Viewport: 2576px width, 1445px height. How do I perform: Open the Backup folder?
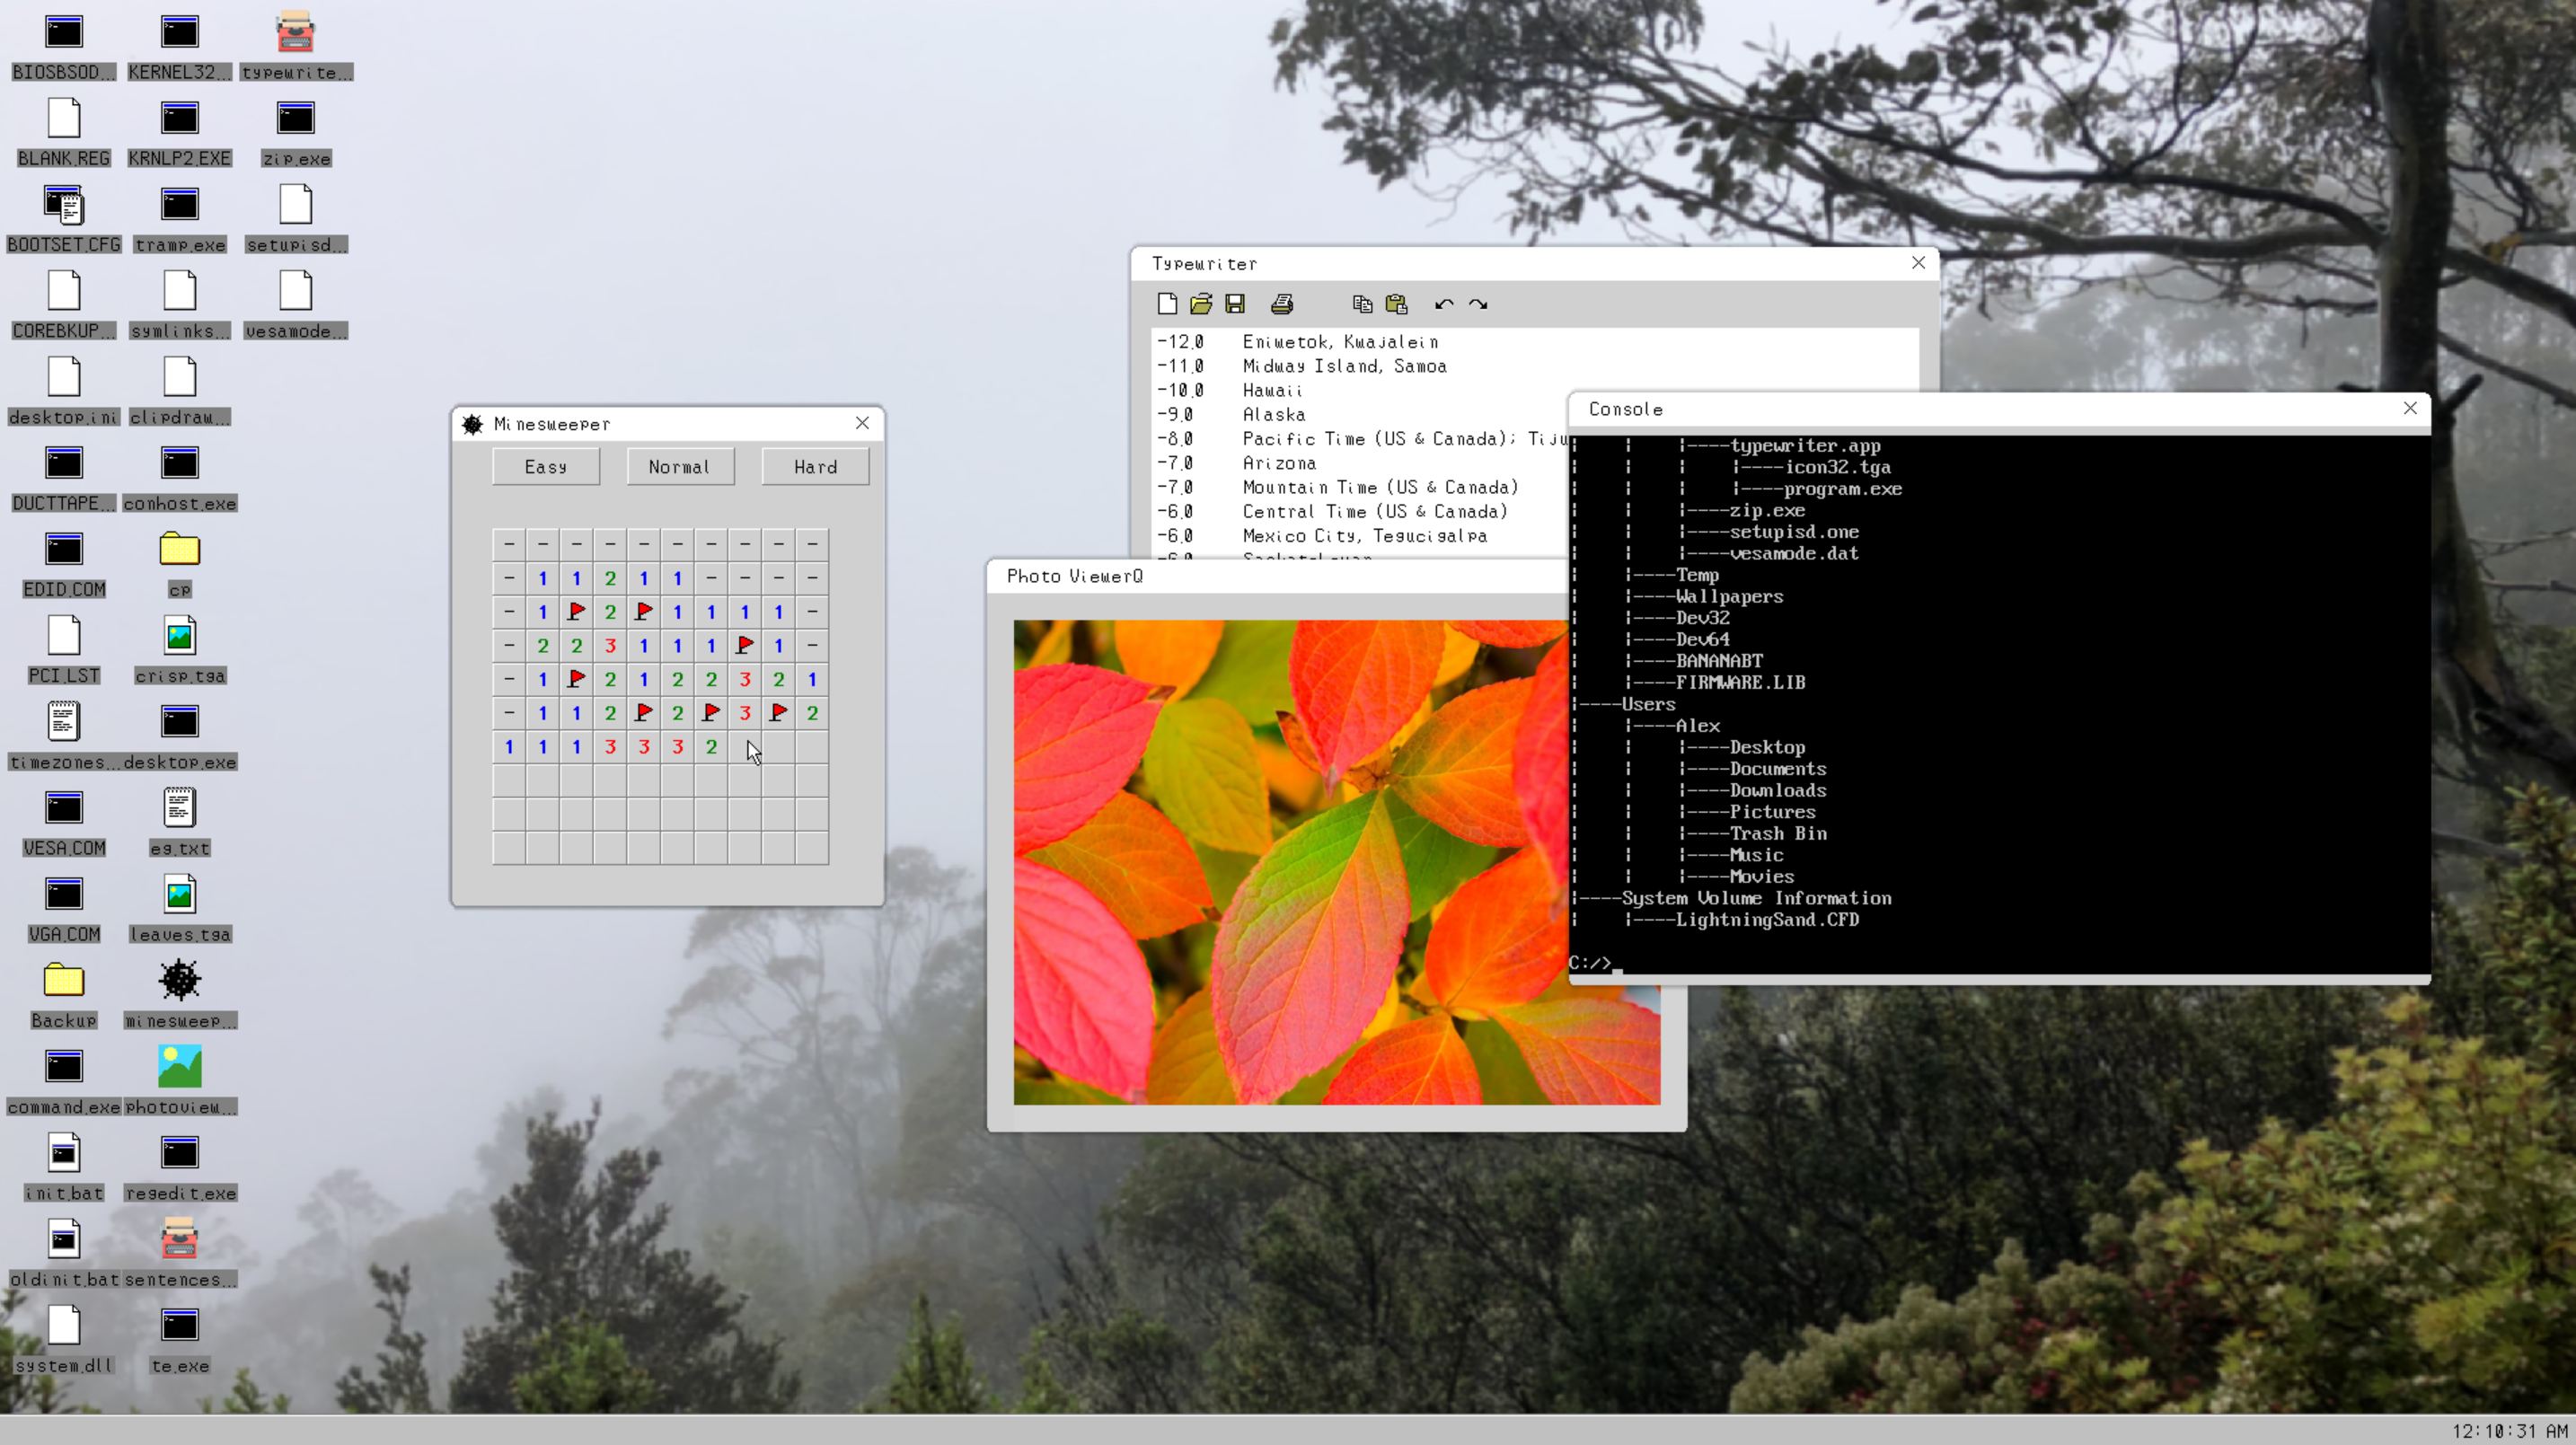pos(63,982)
